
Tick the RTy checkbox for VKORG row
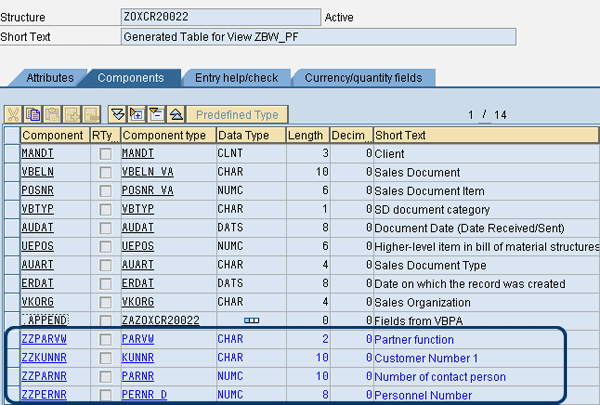[104, 299]
